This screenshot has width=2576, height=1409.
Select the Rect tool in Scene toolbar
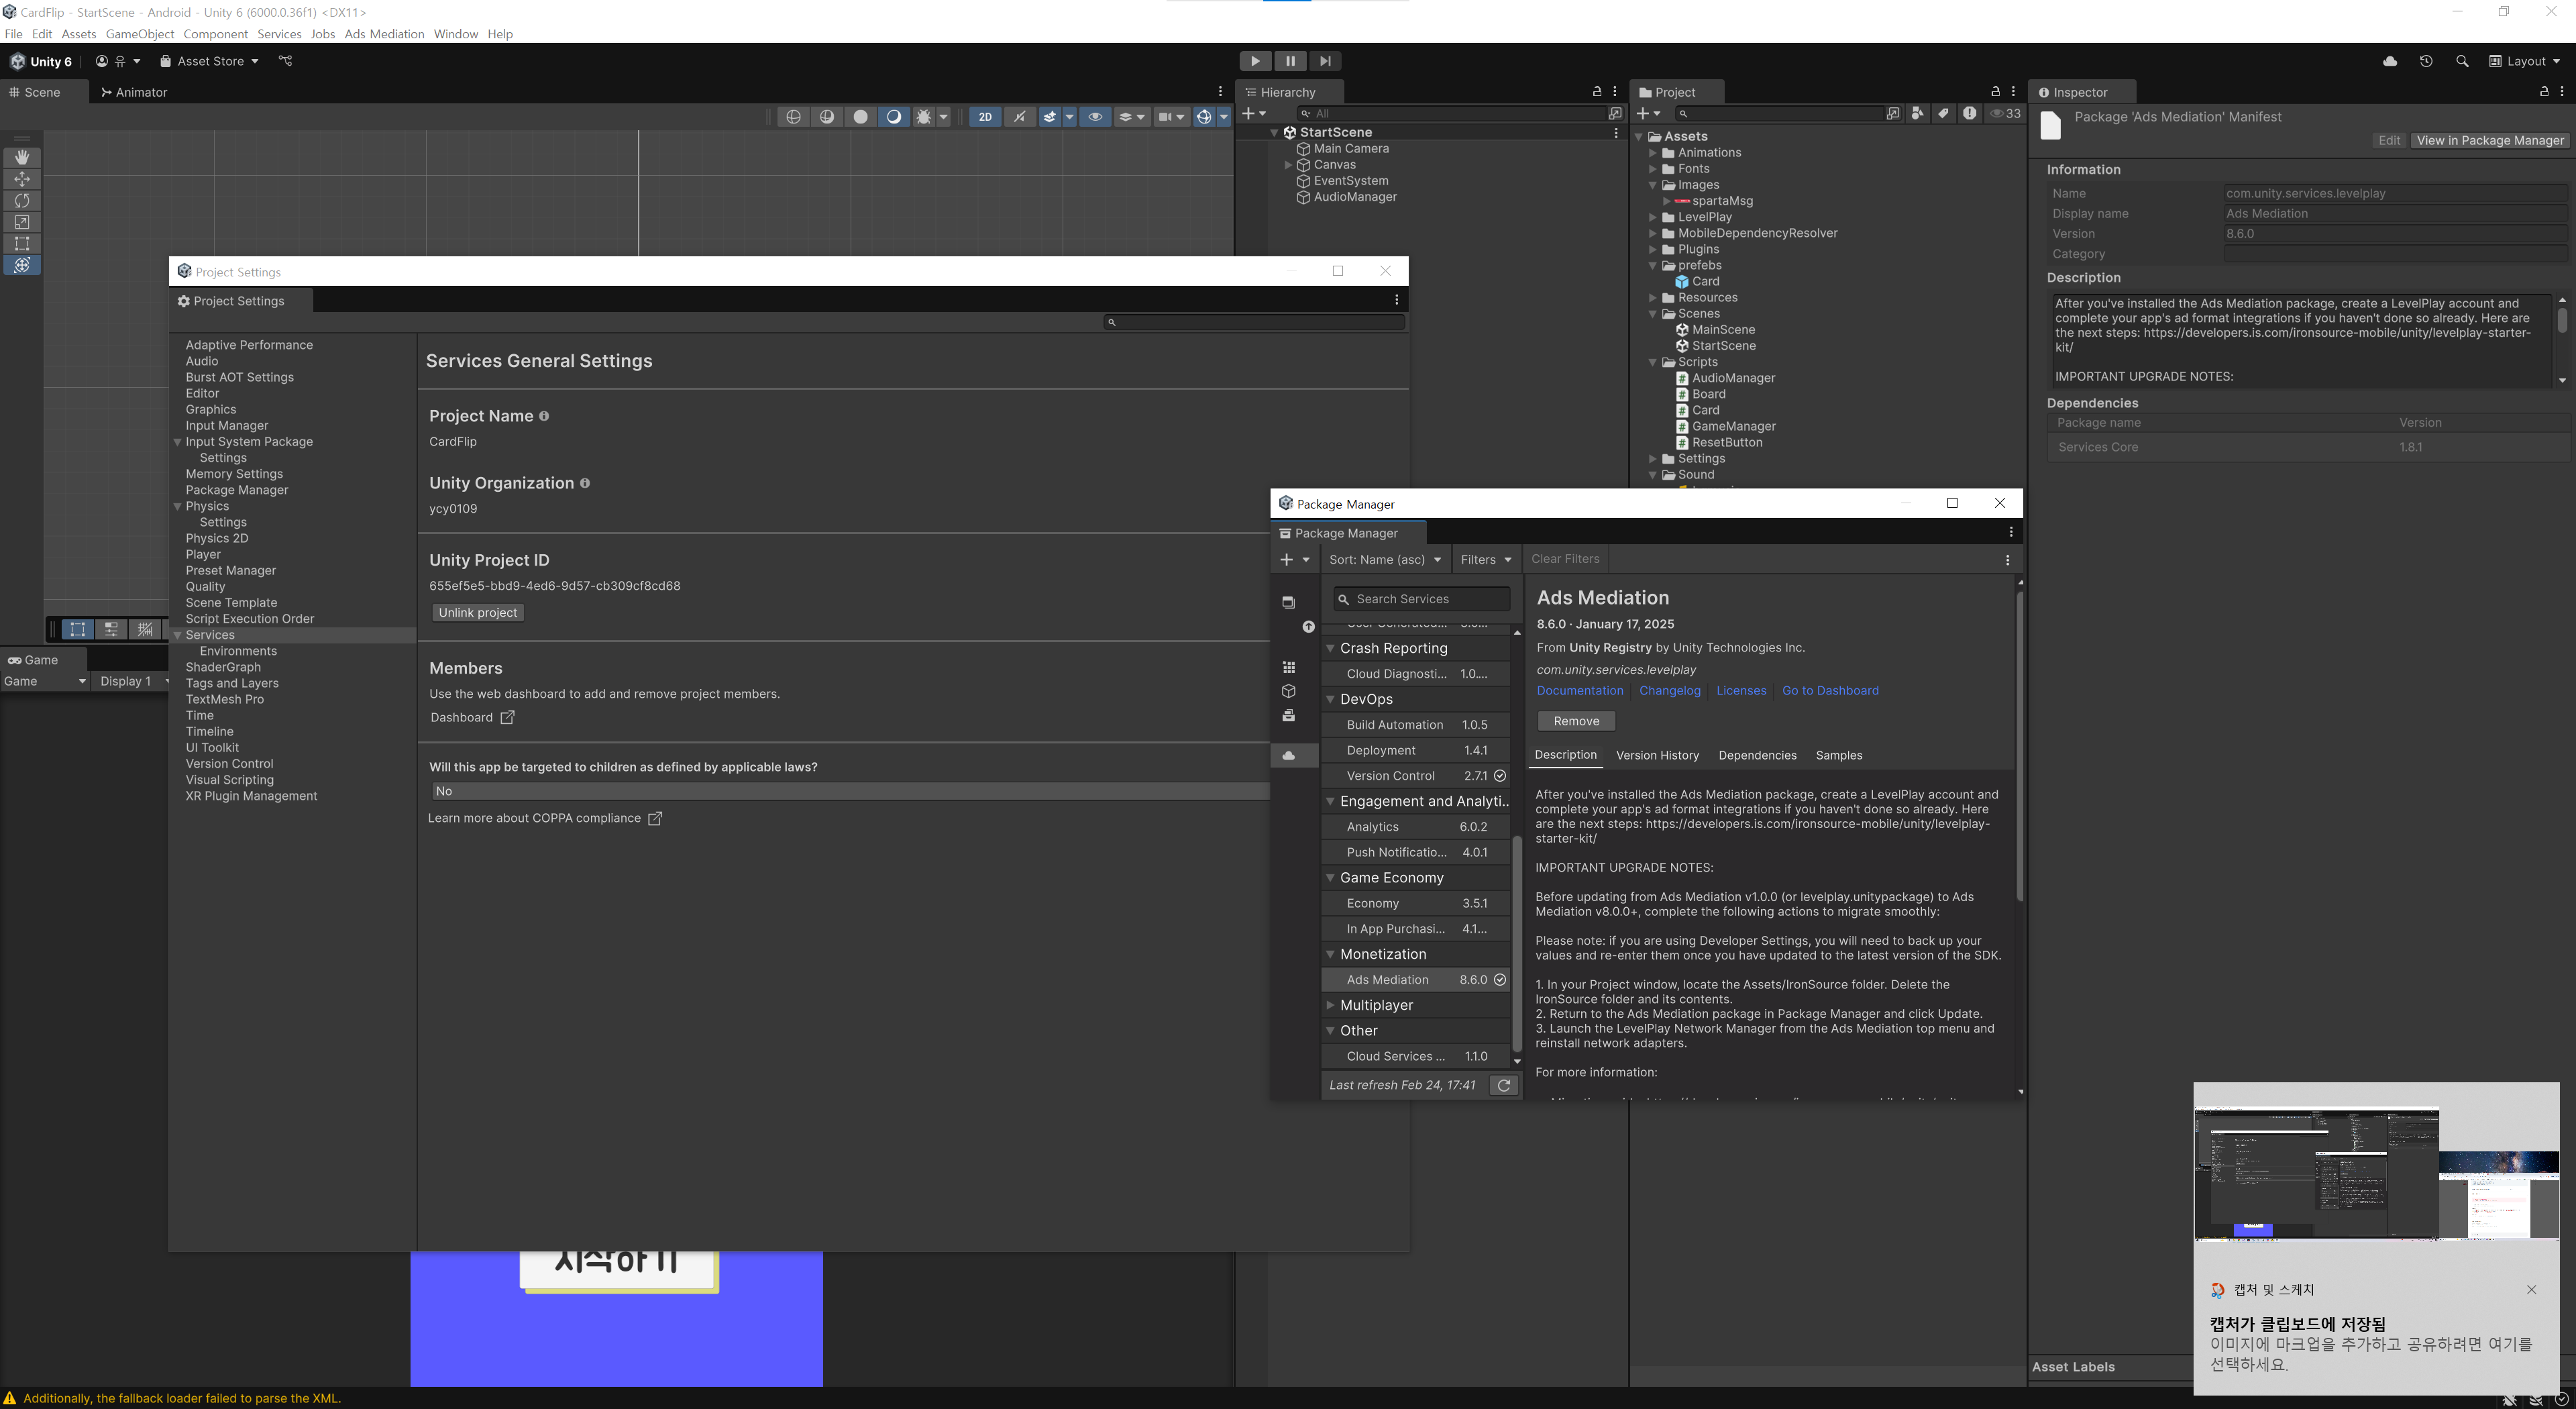click(22, 243)
